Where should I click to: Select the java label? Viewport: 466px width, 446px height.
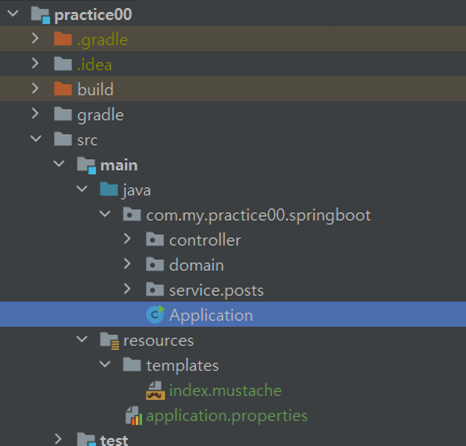coord(137,191)
